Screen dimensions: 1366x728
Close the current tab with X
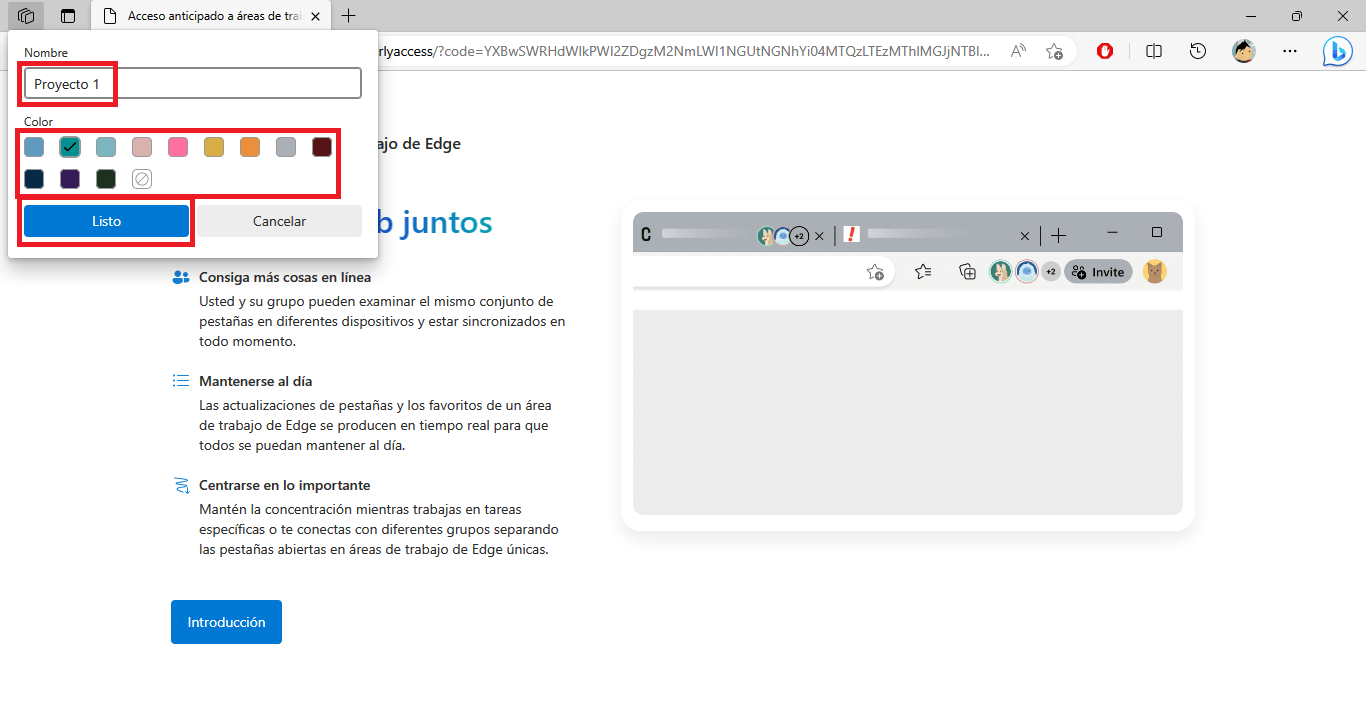pyautogui.click(x=316, y=16)
